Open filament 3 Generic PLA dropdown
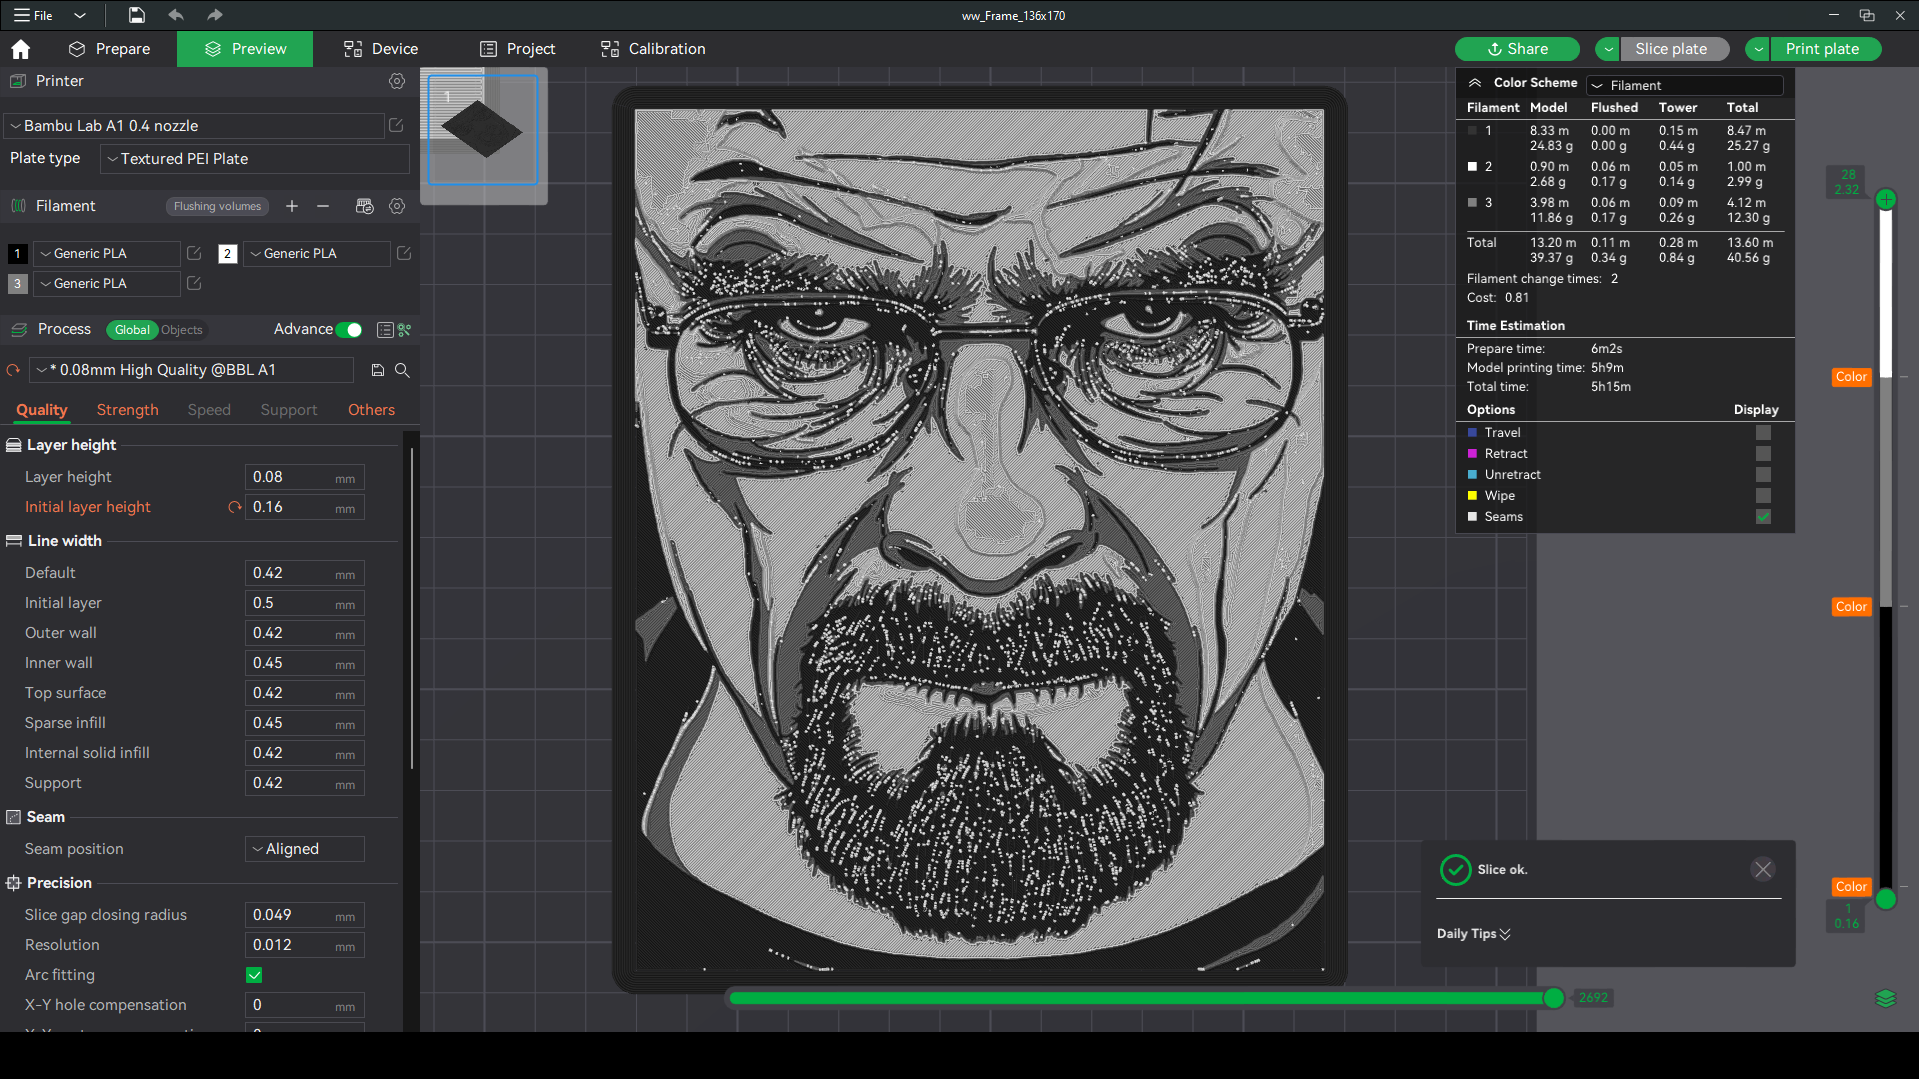Screen dimensions: 1919x1079 [x=107, y=284]
